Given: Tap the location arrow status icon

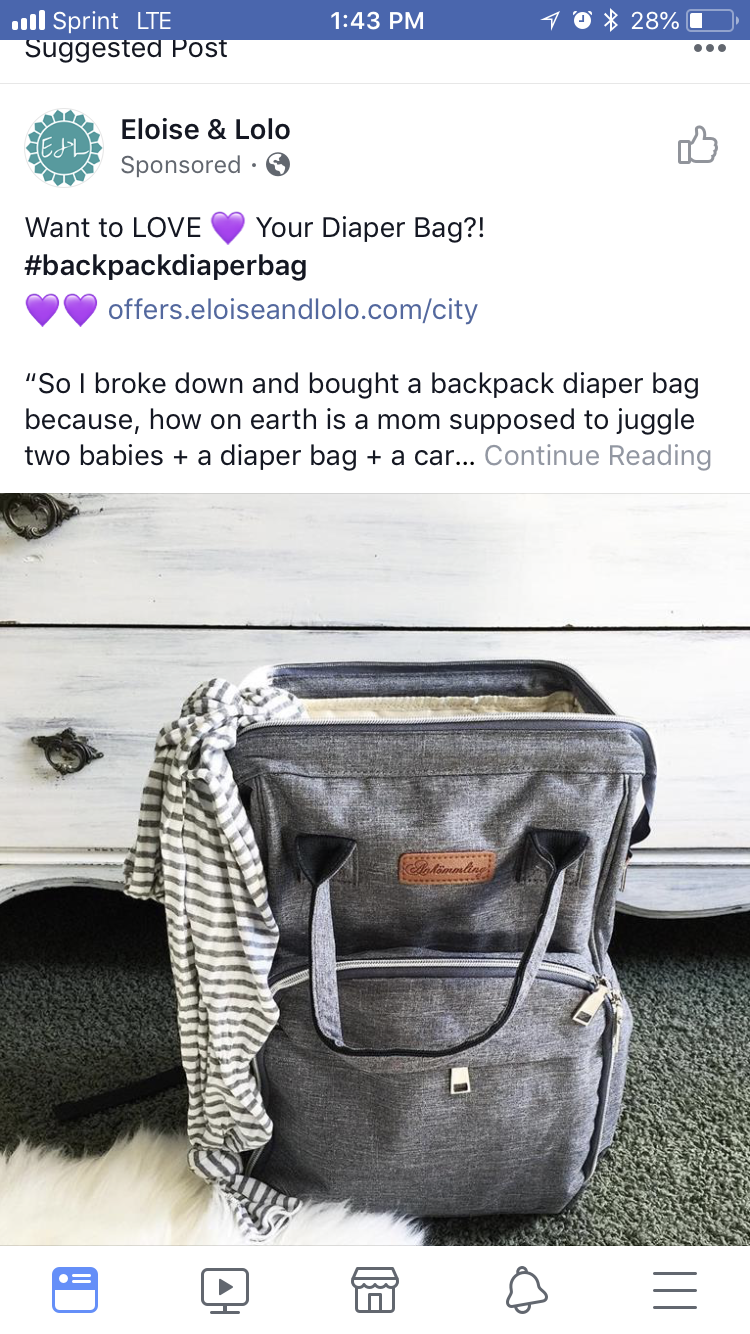Looking at the screenshot, I should pyautogui.click(x=550, y=20).
